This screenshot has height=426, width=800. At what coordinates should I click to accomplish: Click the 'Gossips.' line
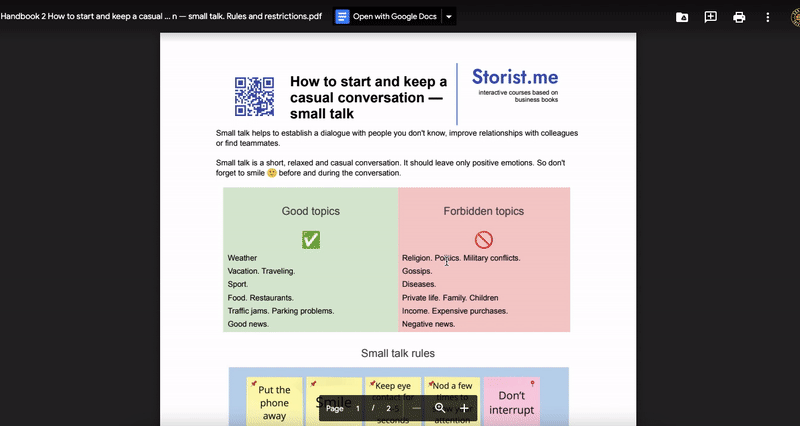[x=417, y=271]
